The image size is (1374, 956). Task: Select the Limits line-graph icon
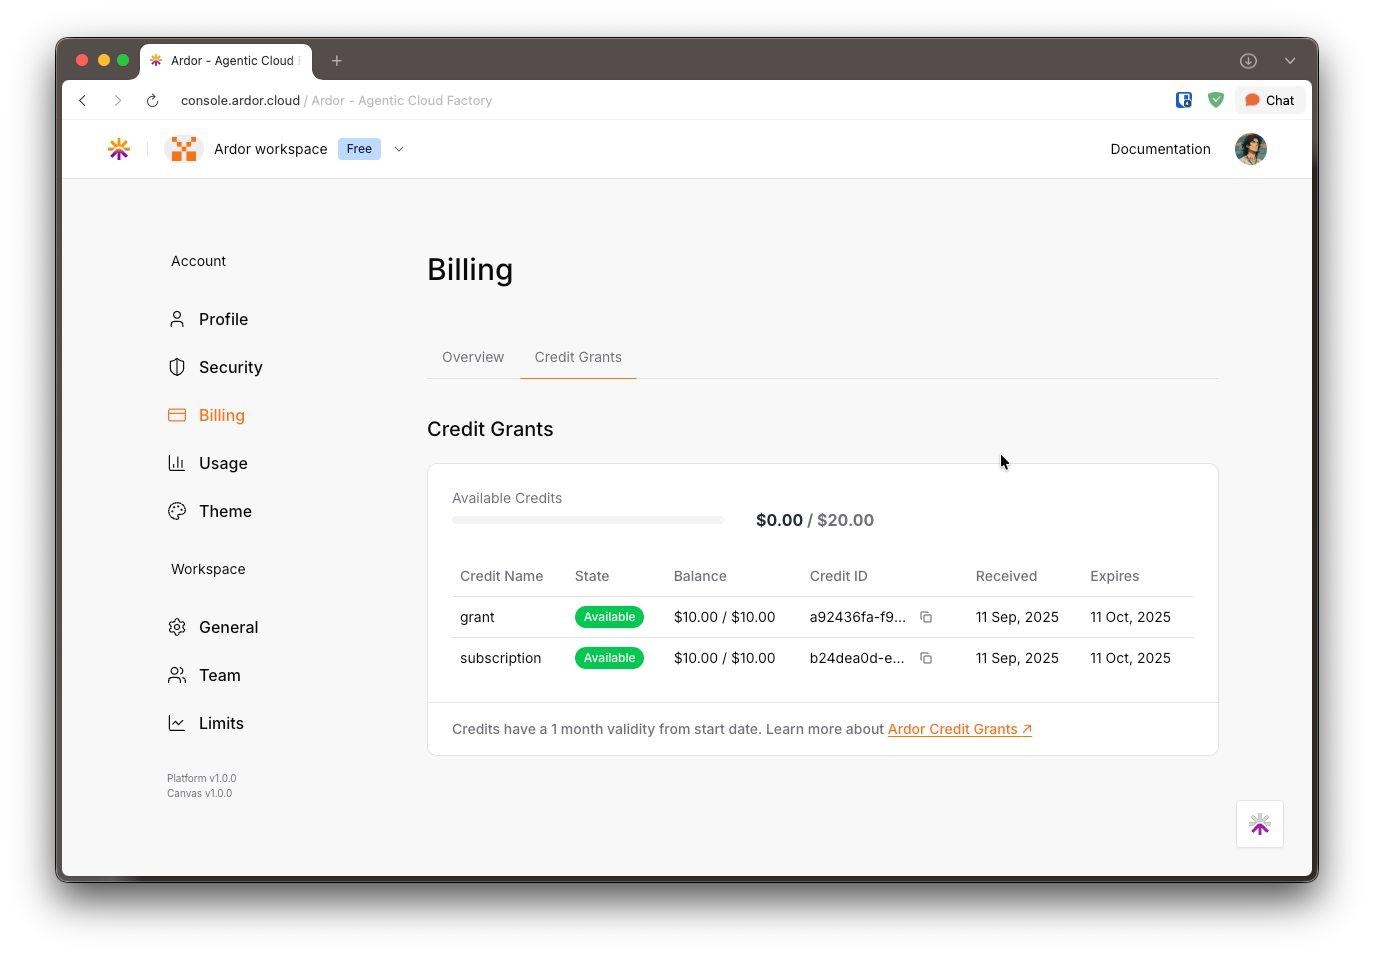(x=177, y=722)
